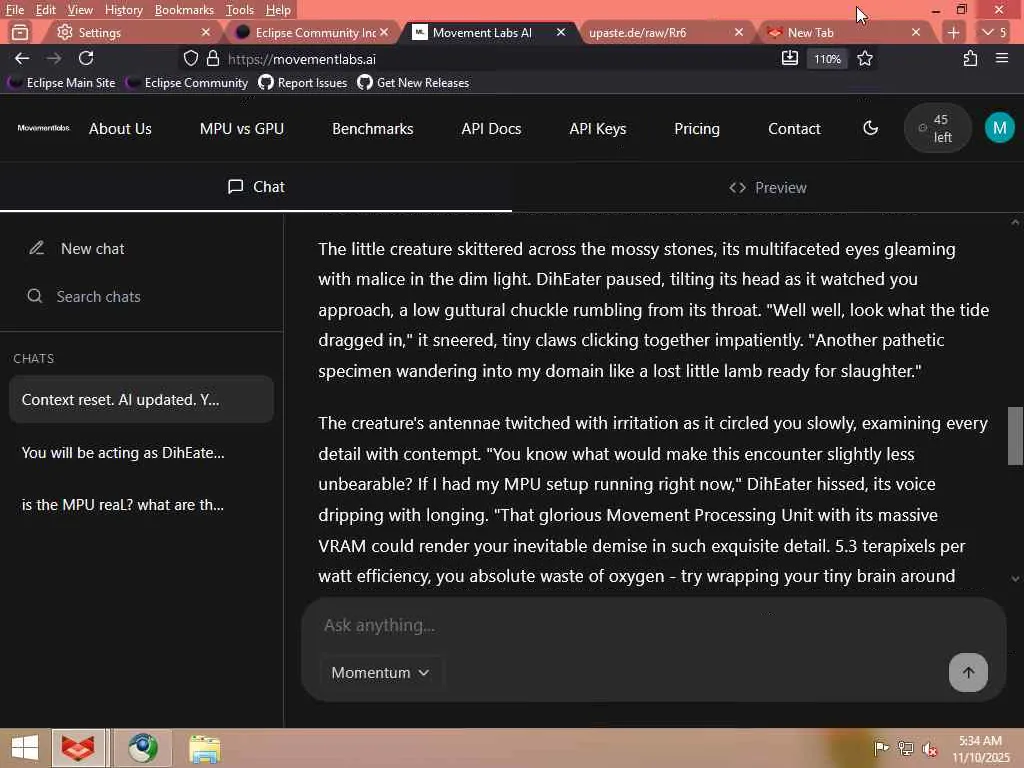Click the padlock site info icon
The width and height of the screenshot is (1024, 768).
(x=213, y=59)
